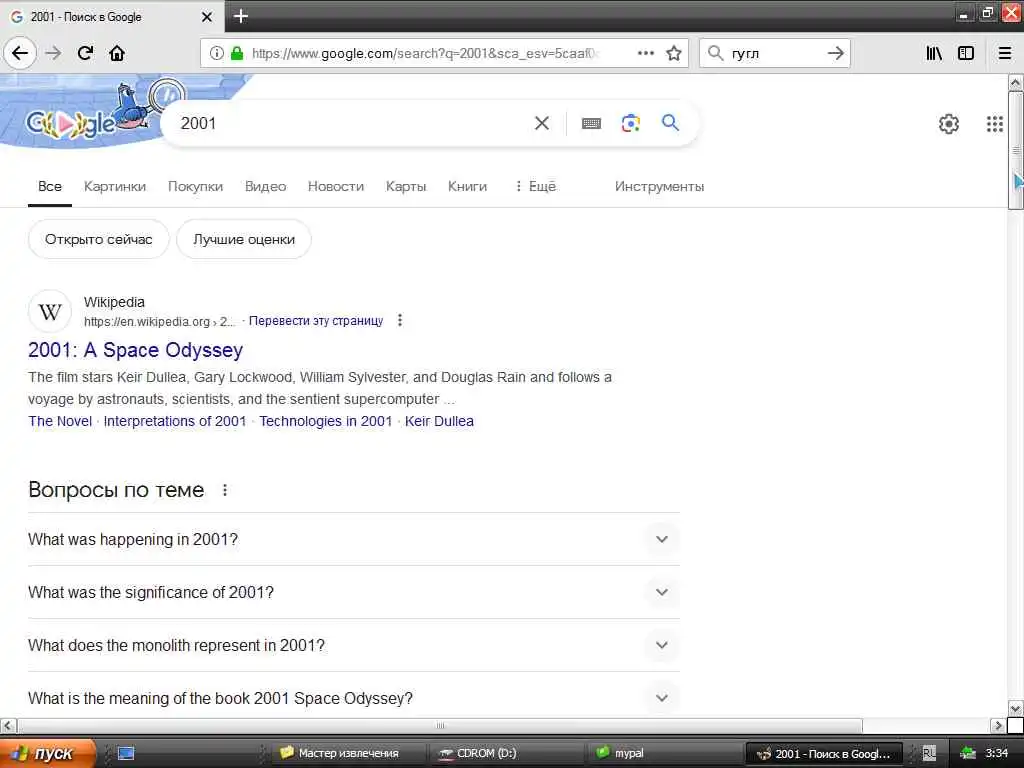Open the '2001: A Space Odyssey' result link
The height and width of the screenshot is (768, 1024).
coord(135,350)
